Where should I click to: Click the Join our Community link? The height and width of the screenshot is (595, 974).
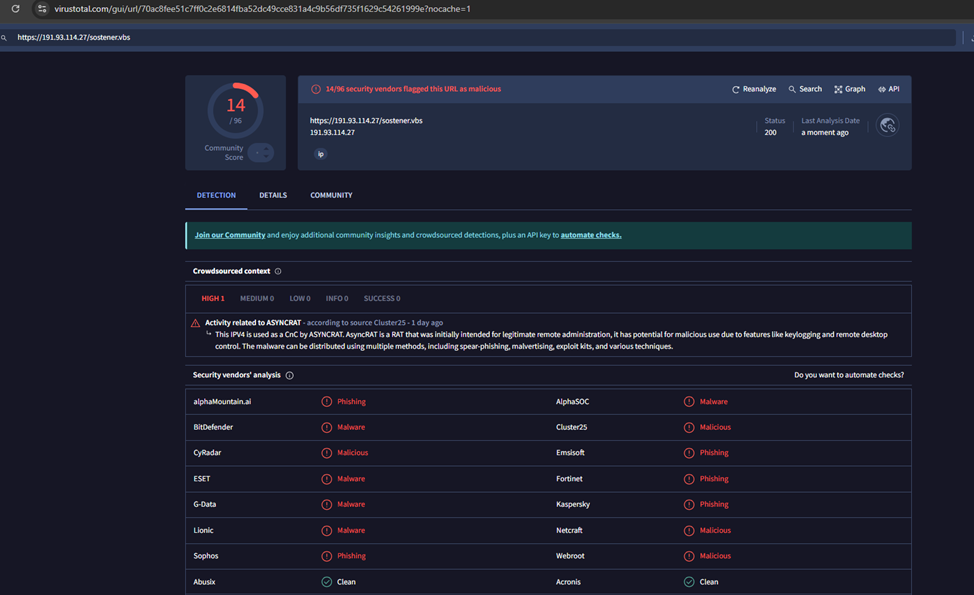click(230, 235)
